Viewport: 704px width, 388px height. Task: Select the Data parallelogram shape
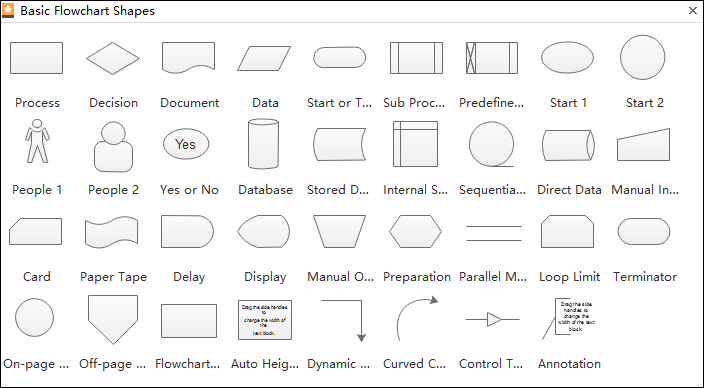[264, 58]
